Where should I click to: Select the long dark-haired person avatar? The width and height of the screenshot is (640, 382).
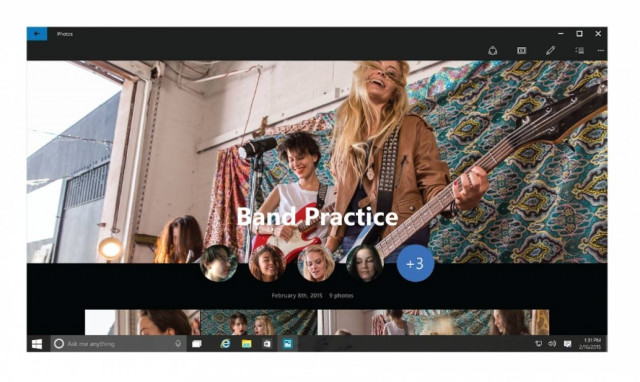pos(364,263)
